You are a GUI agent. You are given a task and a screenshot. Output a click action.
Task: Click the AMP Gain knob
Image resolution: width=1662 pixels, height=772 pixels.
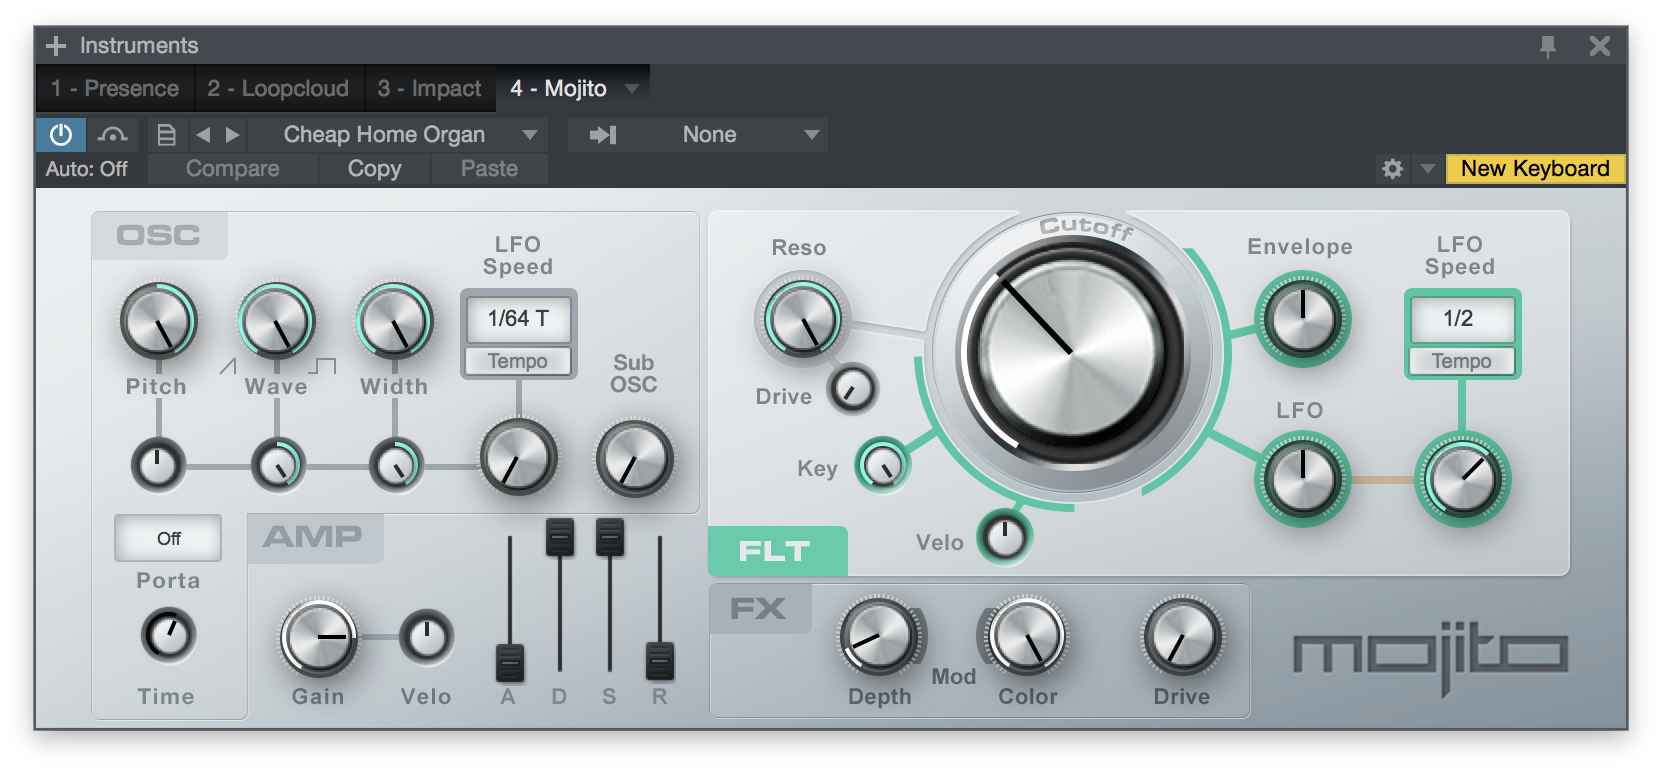click(319, 637)
